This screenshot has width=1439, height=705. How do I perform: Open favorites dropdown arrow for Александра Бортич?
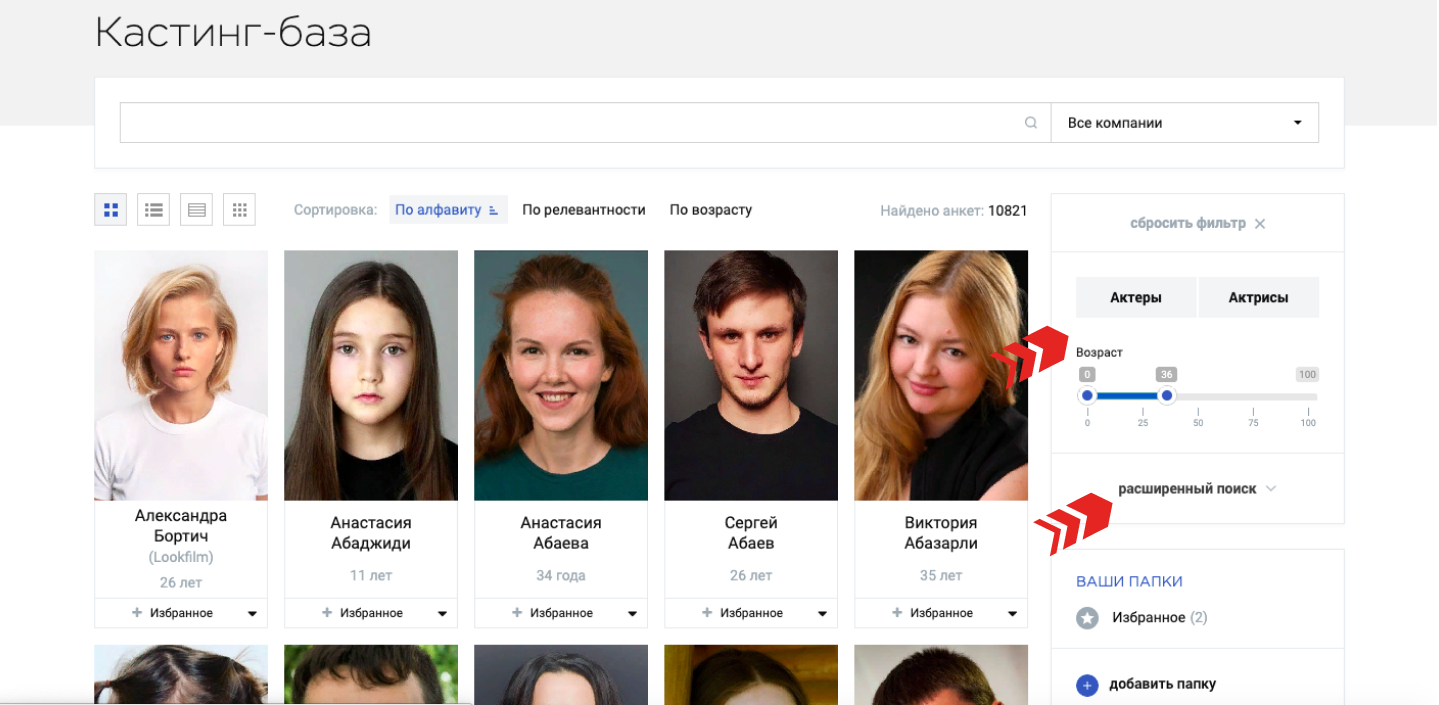[252, 614]
